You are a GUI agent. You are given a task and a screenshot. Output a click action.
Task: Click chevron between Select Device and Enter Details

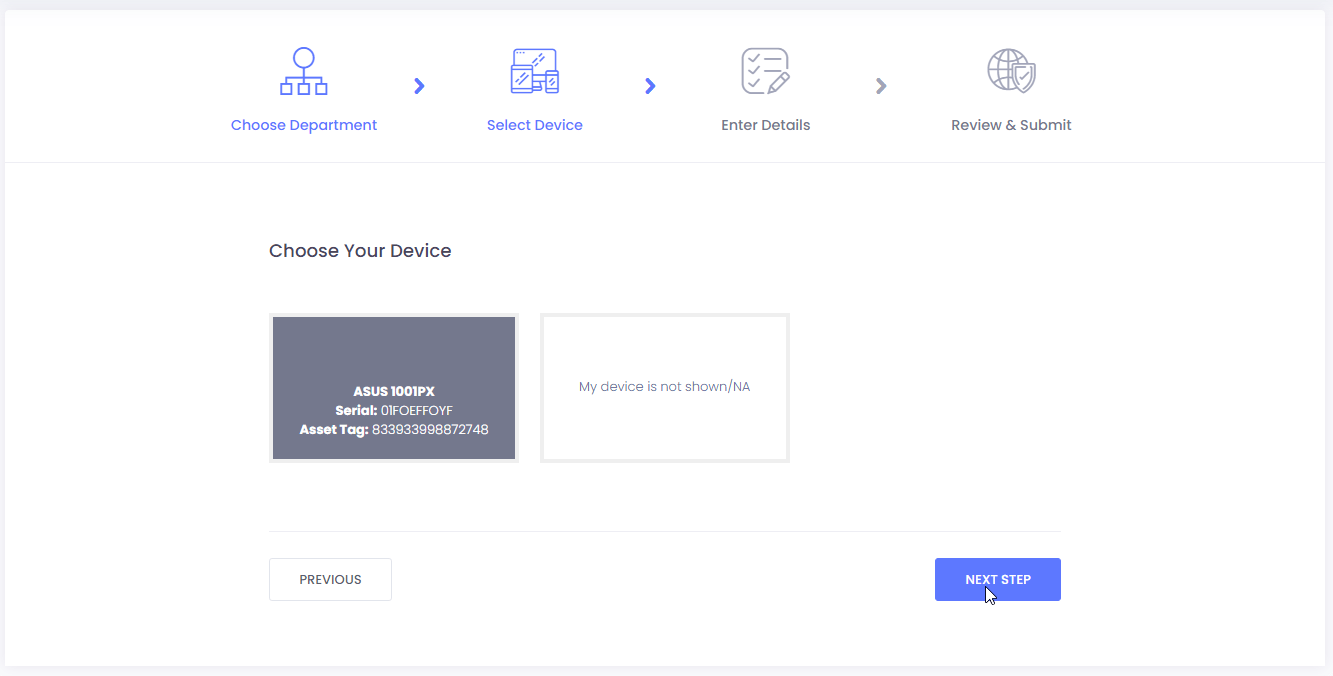(650, 86)
